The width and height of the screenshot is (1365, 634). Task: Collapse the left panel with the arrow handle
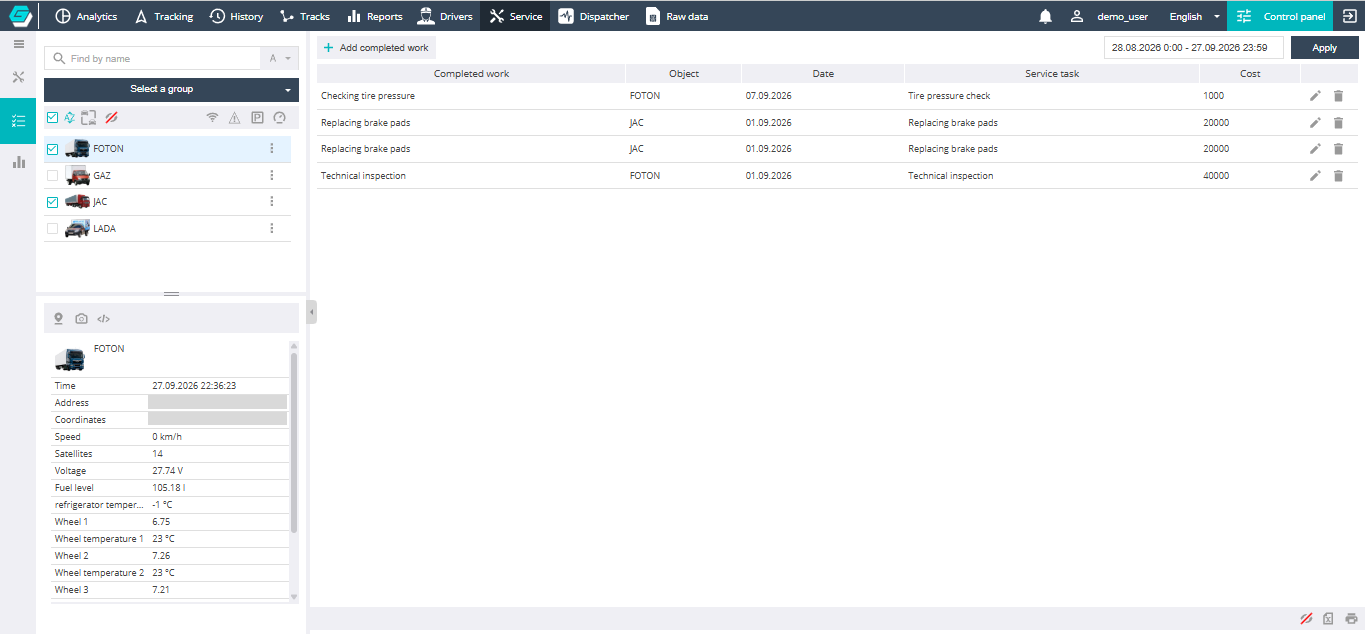tap(311, 312)
